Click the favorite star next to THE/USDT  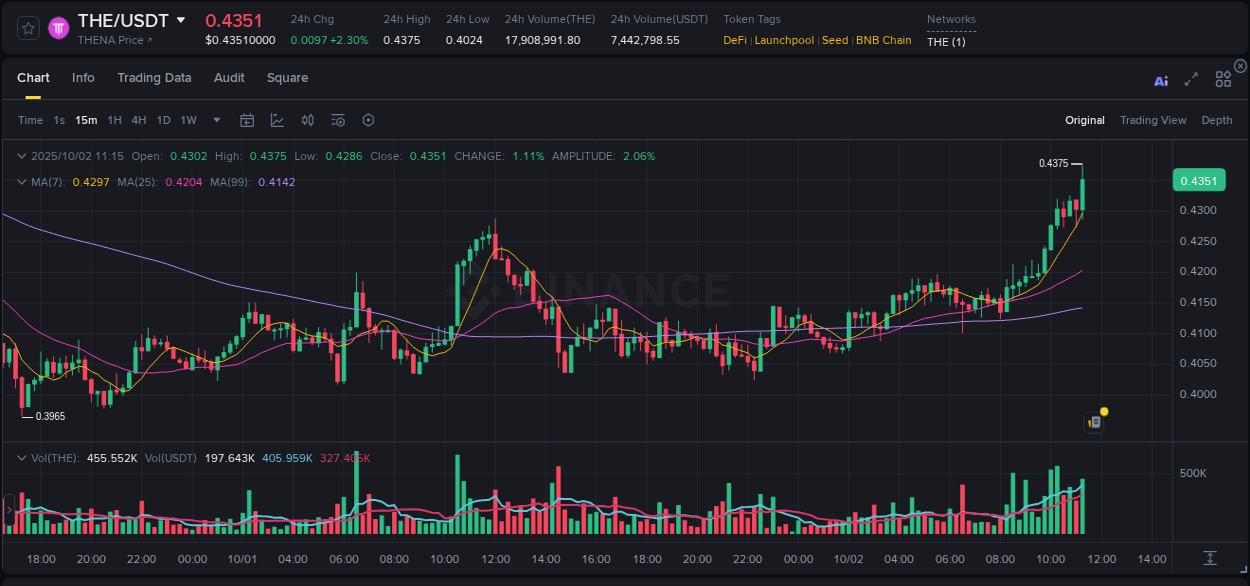[28, 28]
